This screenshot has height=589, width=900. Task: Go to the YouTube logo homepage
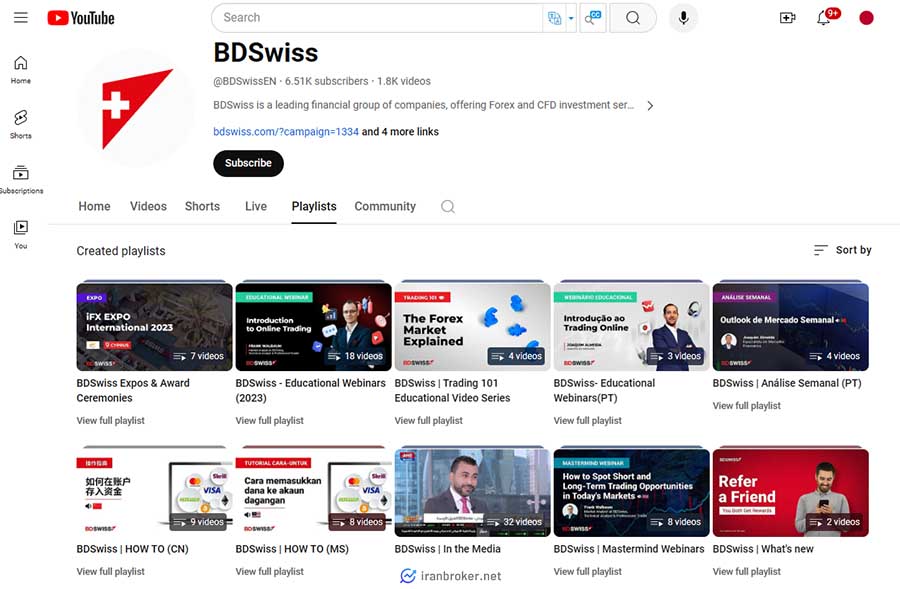81,18
